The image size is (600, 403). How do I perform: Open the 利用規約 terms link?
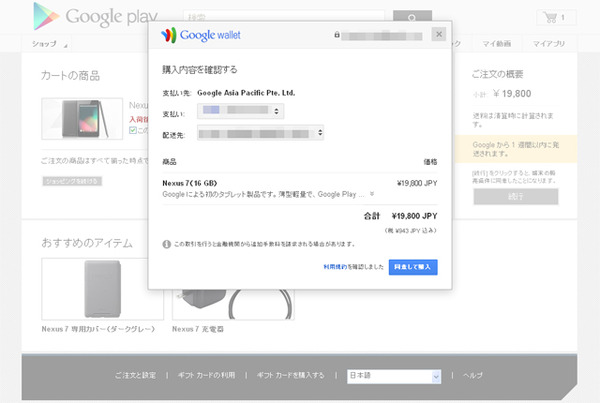point(335,267)
